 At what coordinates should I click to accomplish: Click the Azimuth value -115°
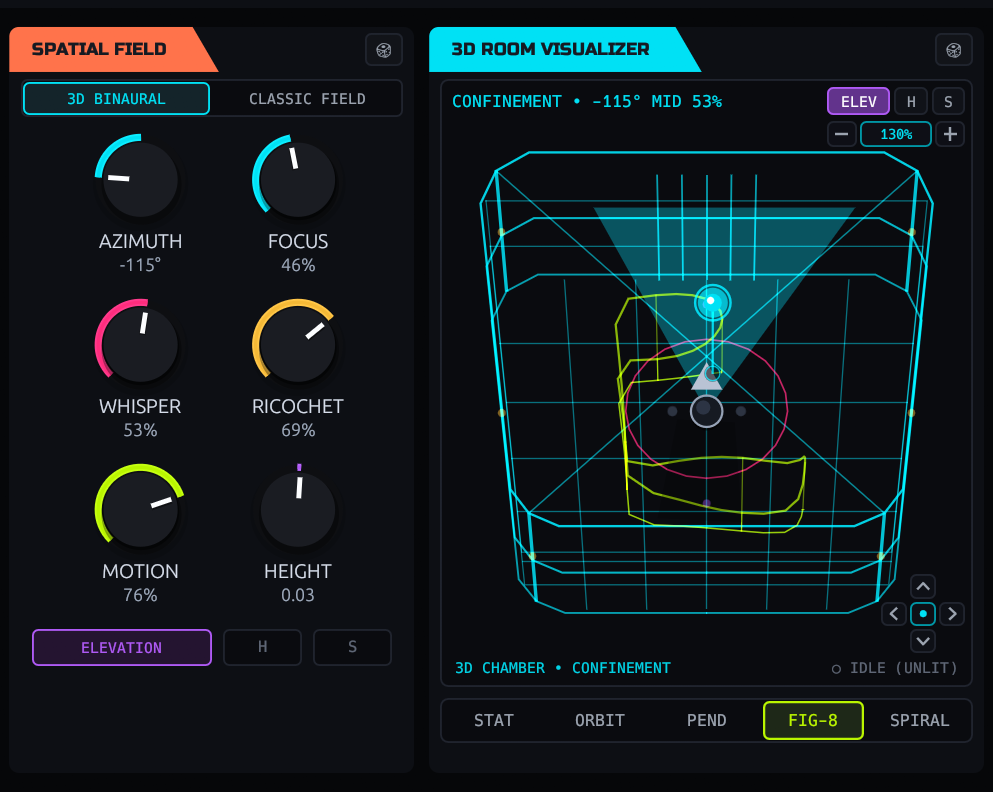140,265
